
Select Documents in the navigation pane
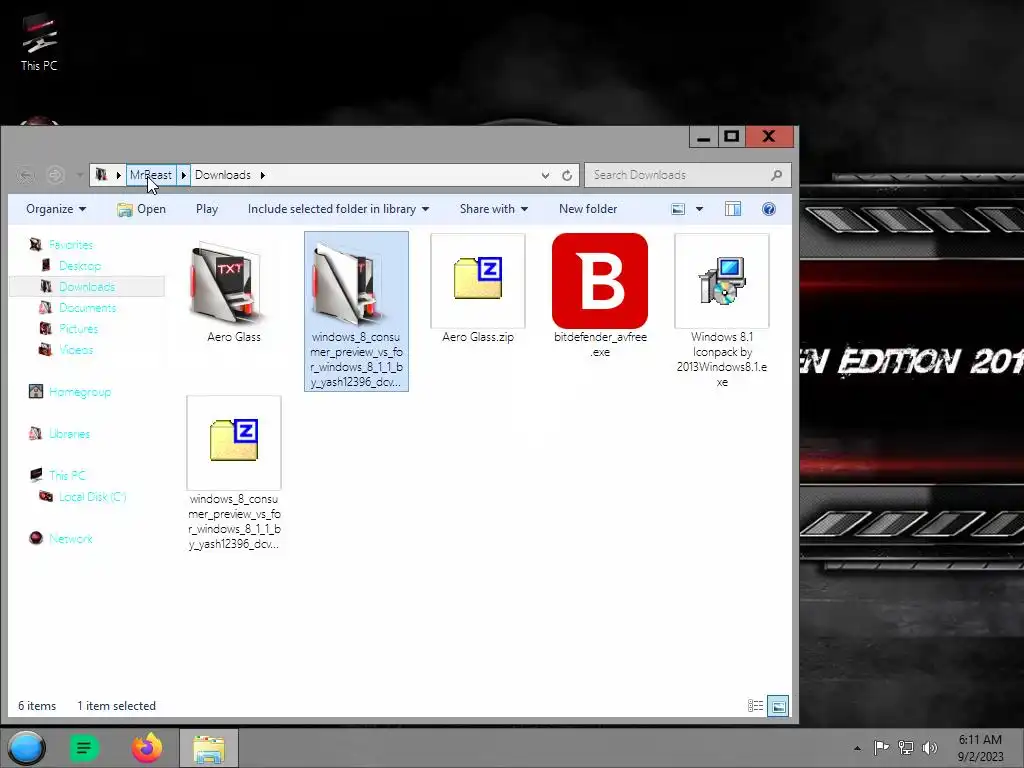point(88,308)
